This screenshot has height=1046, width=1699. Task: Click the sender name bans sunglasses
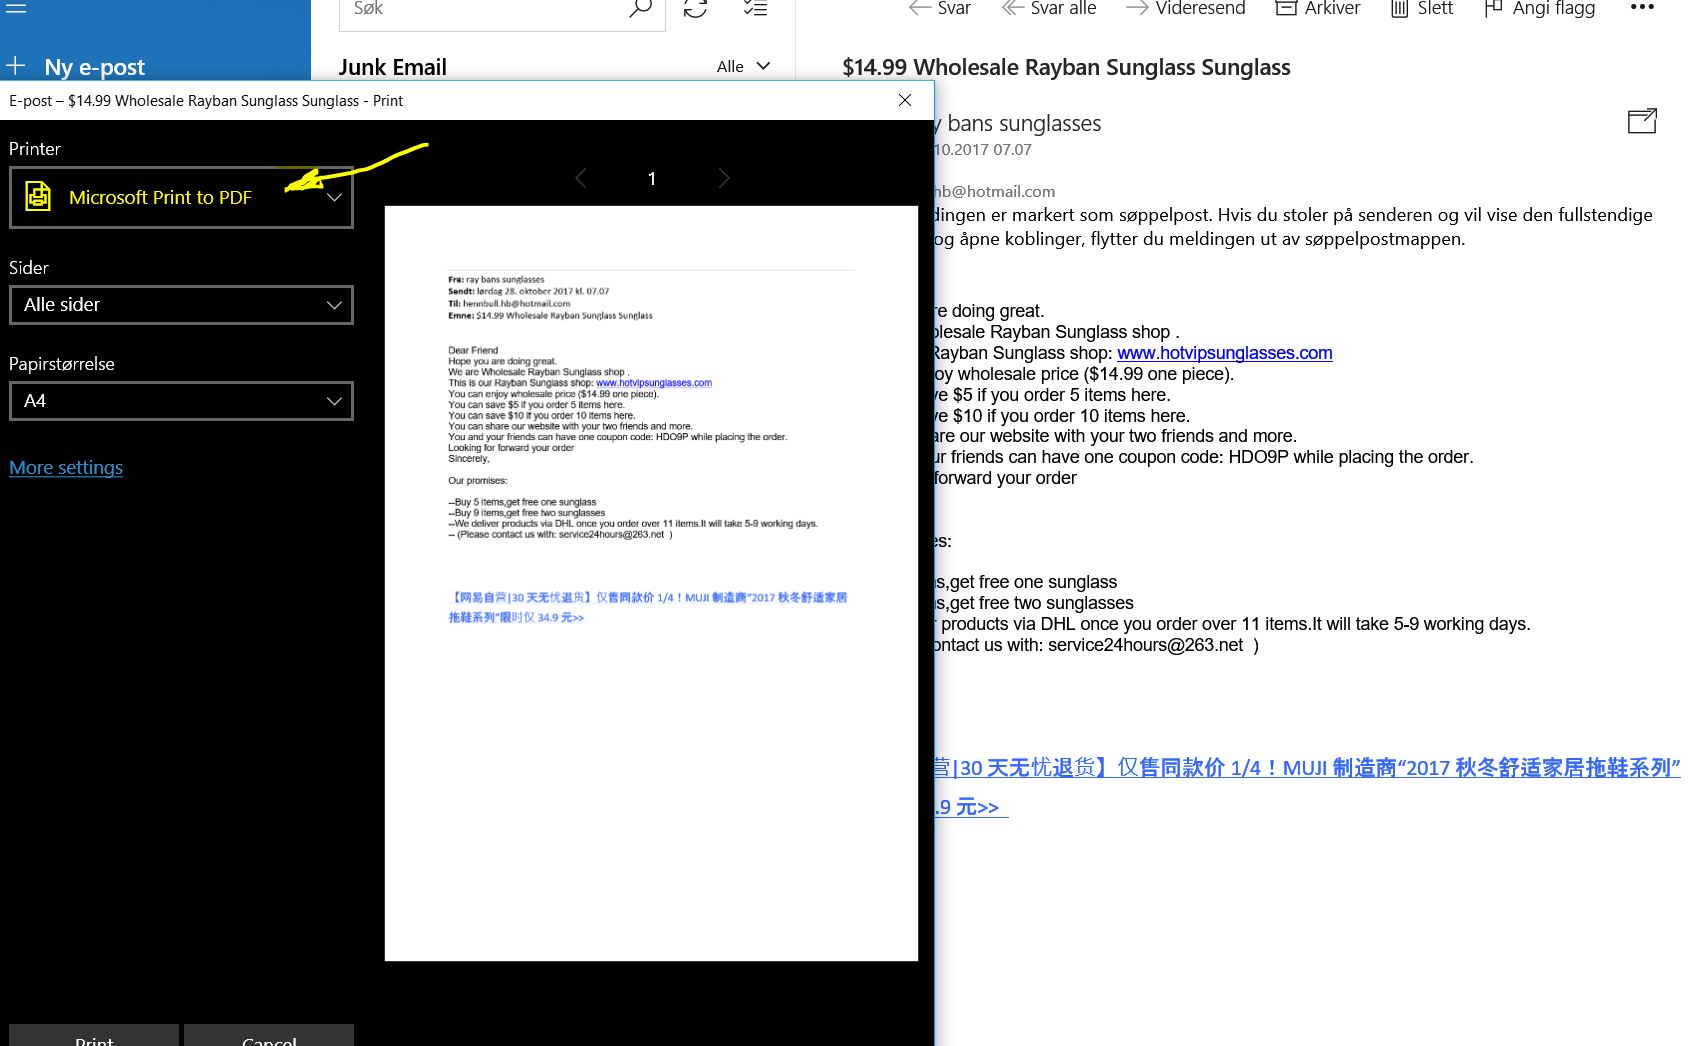pos(1023,123)
